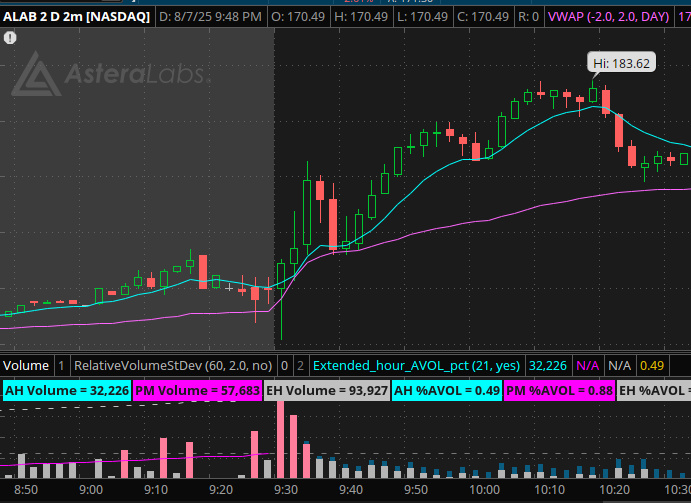Click the 9:50 time axis label

[416, 490]
